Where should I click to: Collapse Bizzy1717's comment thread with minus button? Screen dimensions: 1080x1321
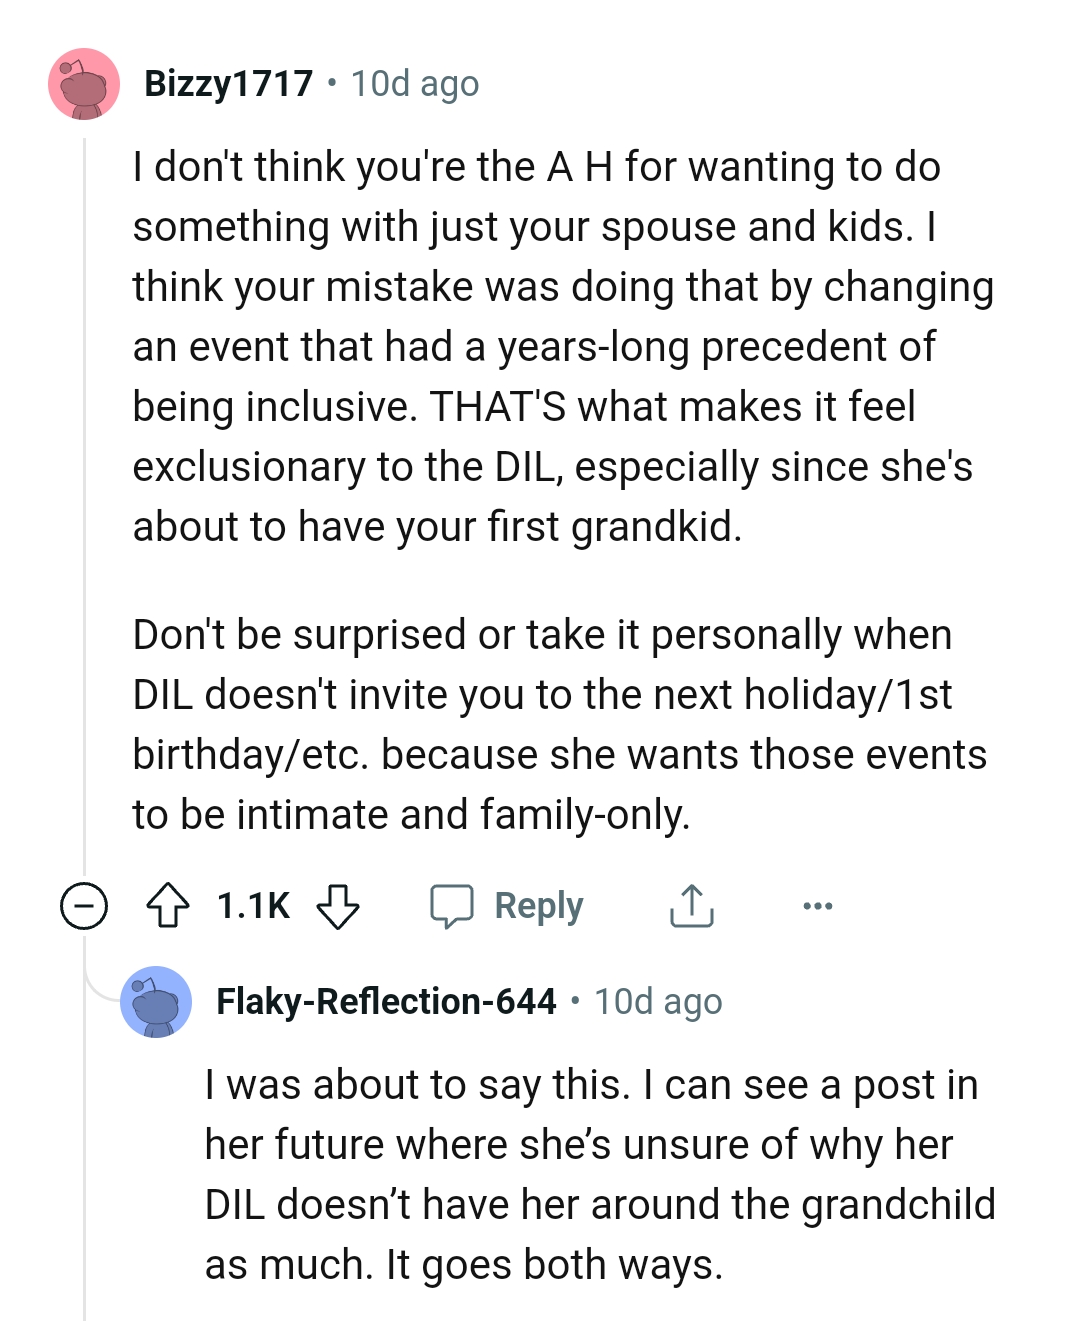84,906
